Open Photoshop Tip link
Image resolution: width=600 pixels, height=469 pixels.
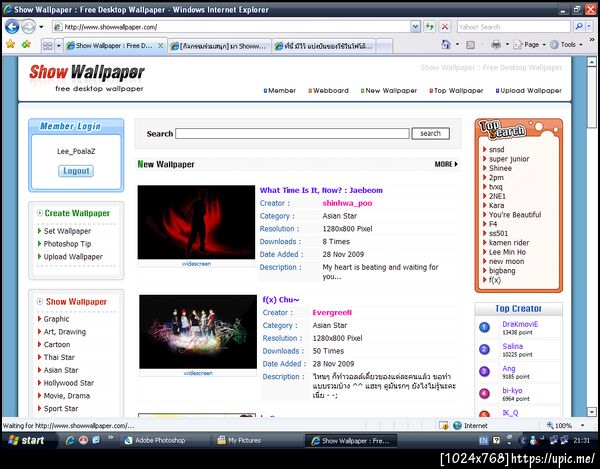click(67, 244)
